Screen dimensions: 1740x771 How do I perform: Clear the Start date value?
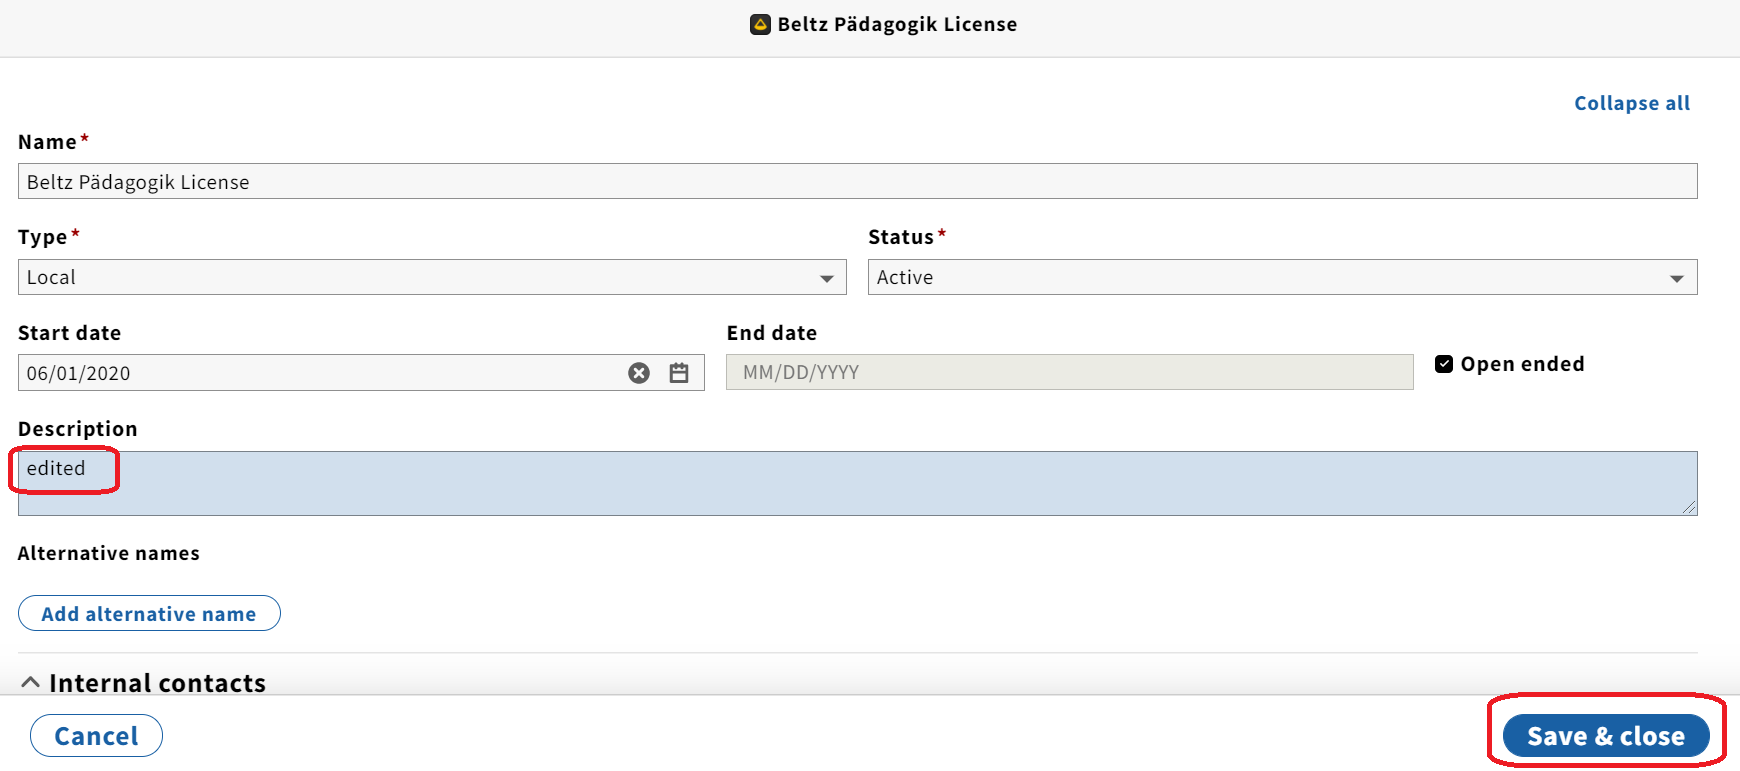pyautogui.click(x=639, y=373)
